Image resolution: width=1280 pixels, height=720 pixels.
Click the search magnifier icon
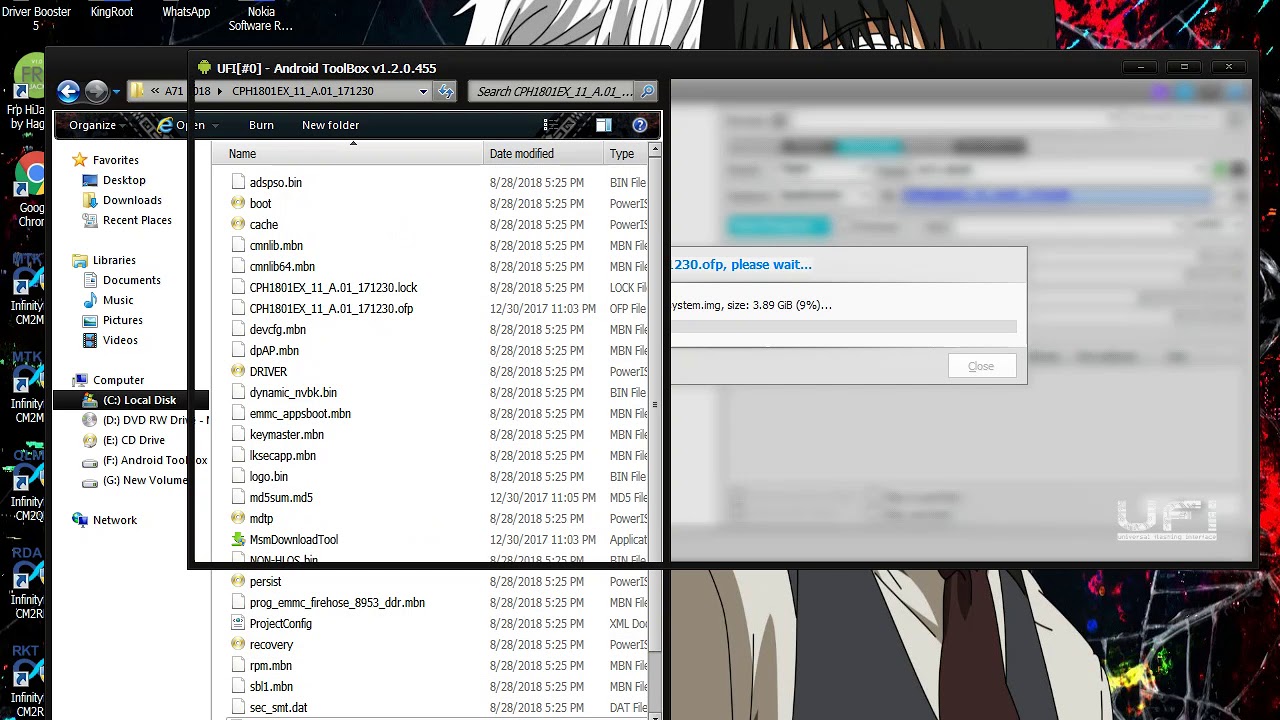(648, 91)
